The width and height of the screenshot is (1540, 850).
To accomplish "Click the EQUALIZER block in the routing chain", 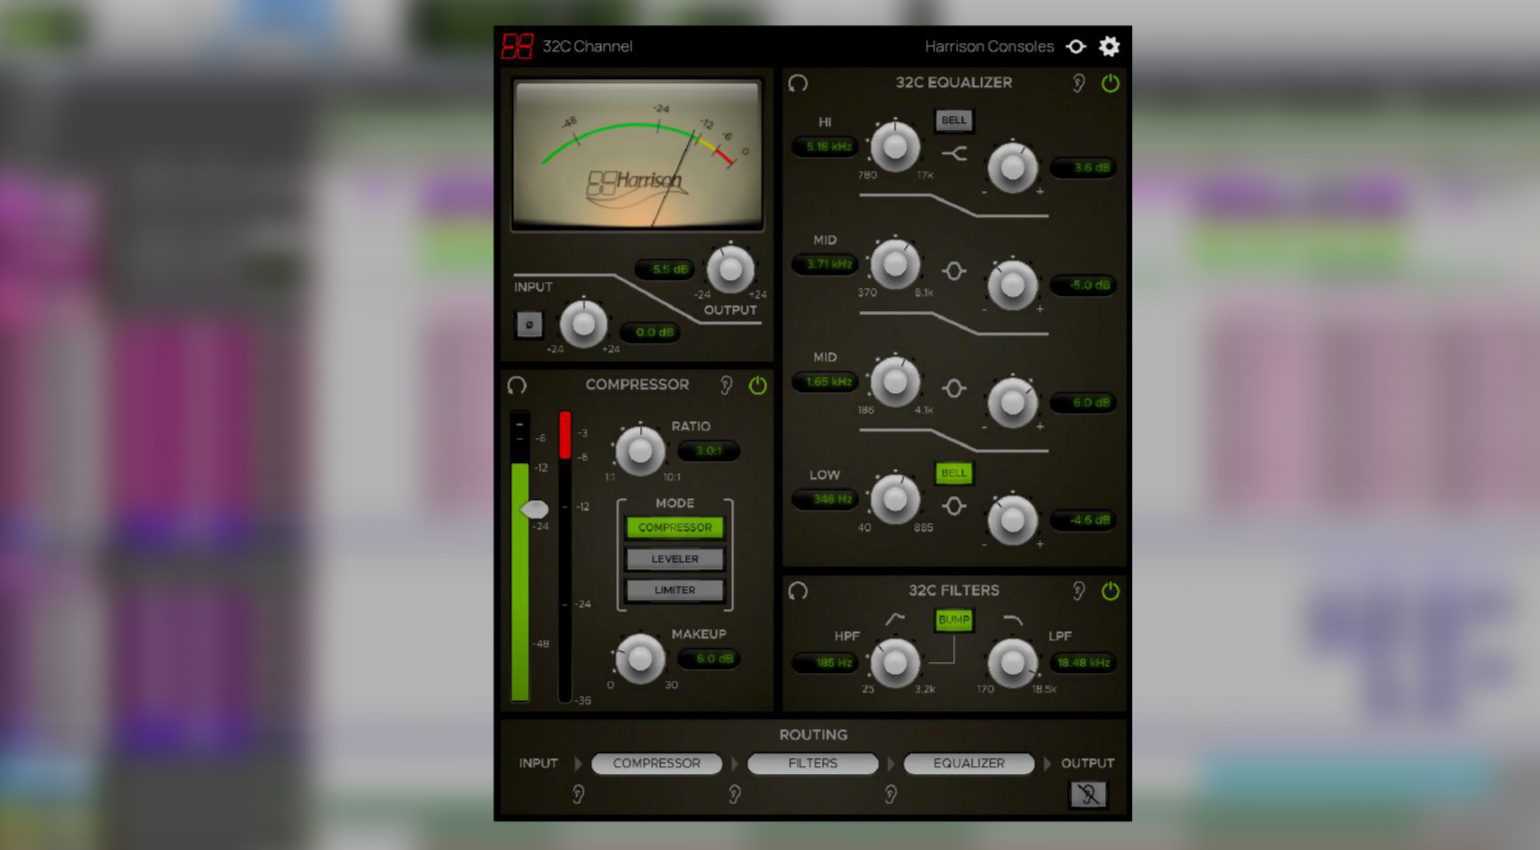I will (968, 763).
